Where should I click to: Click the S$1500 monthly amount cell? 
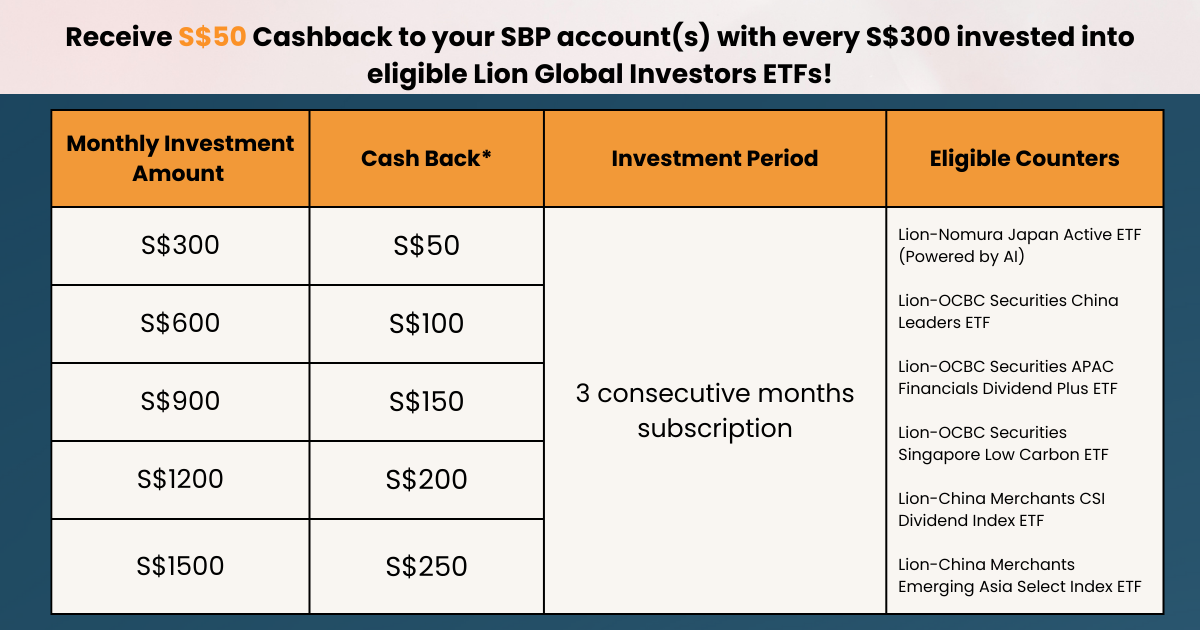tap(180, 566)
